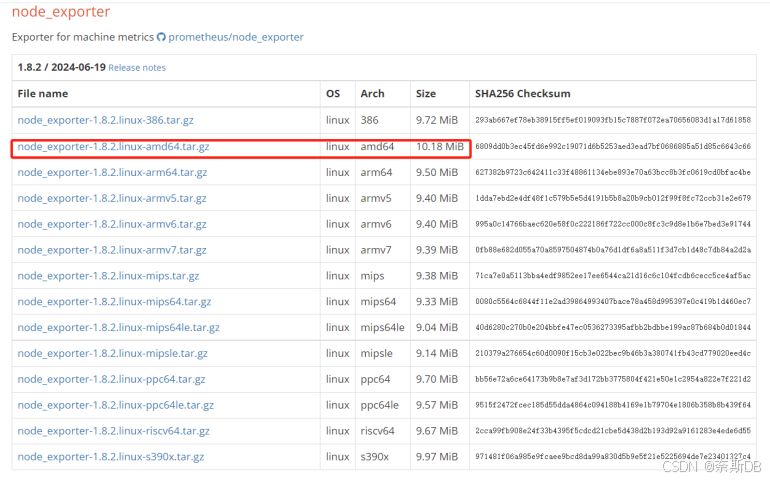
Task: Download node_exporter-1.8.2.linux-armv5.tar.gz
Action: point(112,198)
